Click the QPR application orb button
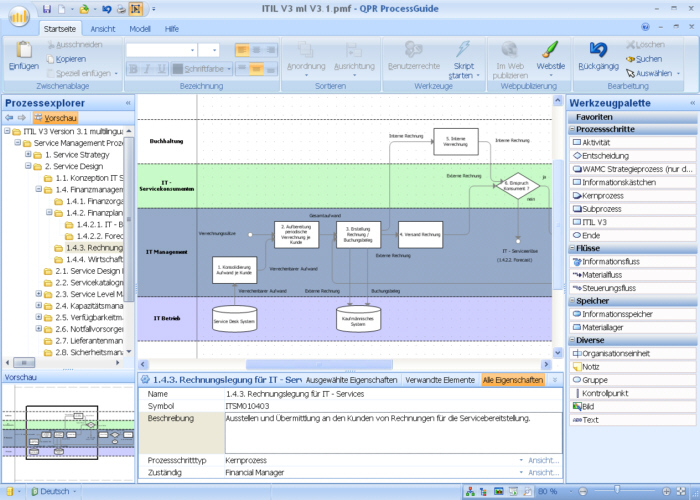This screenshot has width=700, height=500. 19,16
